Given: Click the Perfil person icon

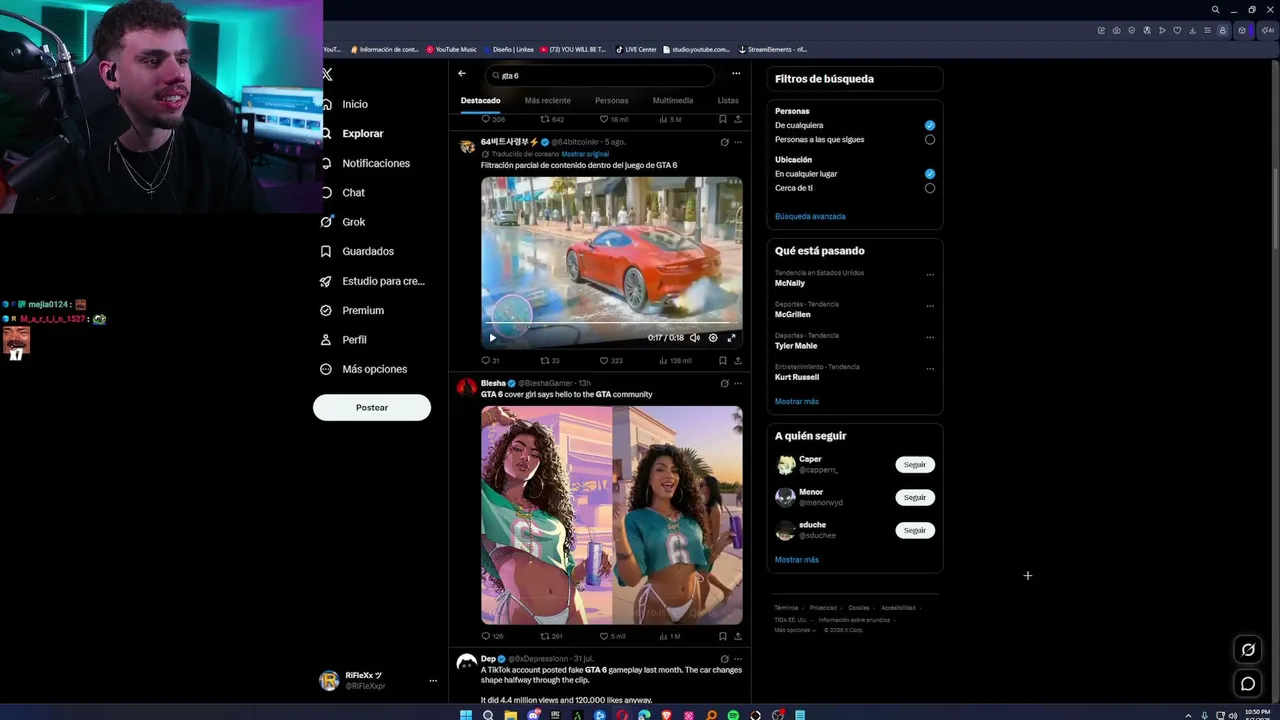Looking at the screenshot, I should [x=326, y=339].
